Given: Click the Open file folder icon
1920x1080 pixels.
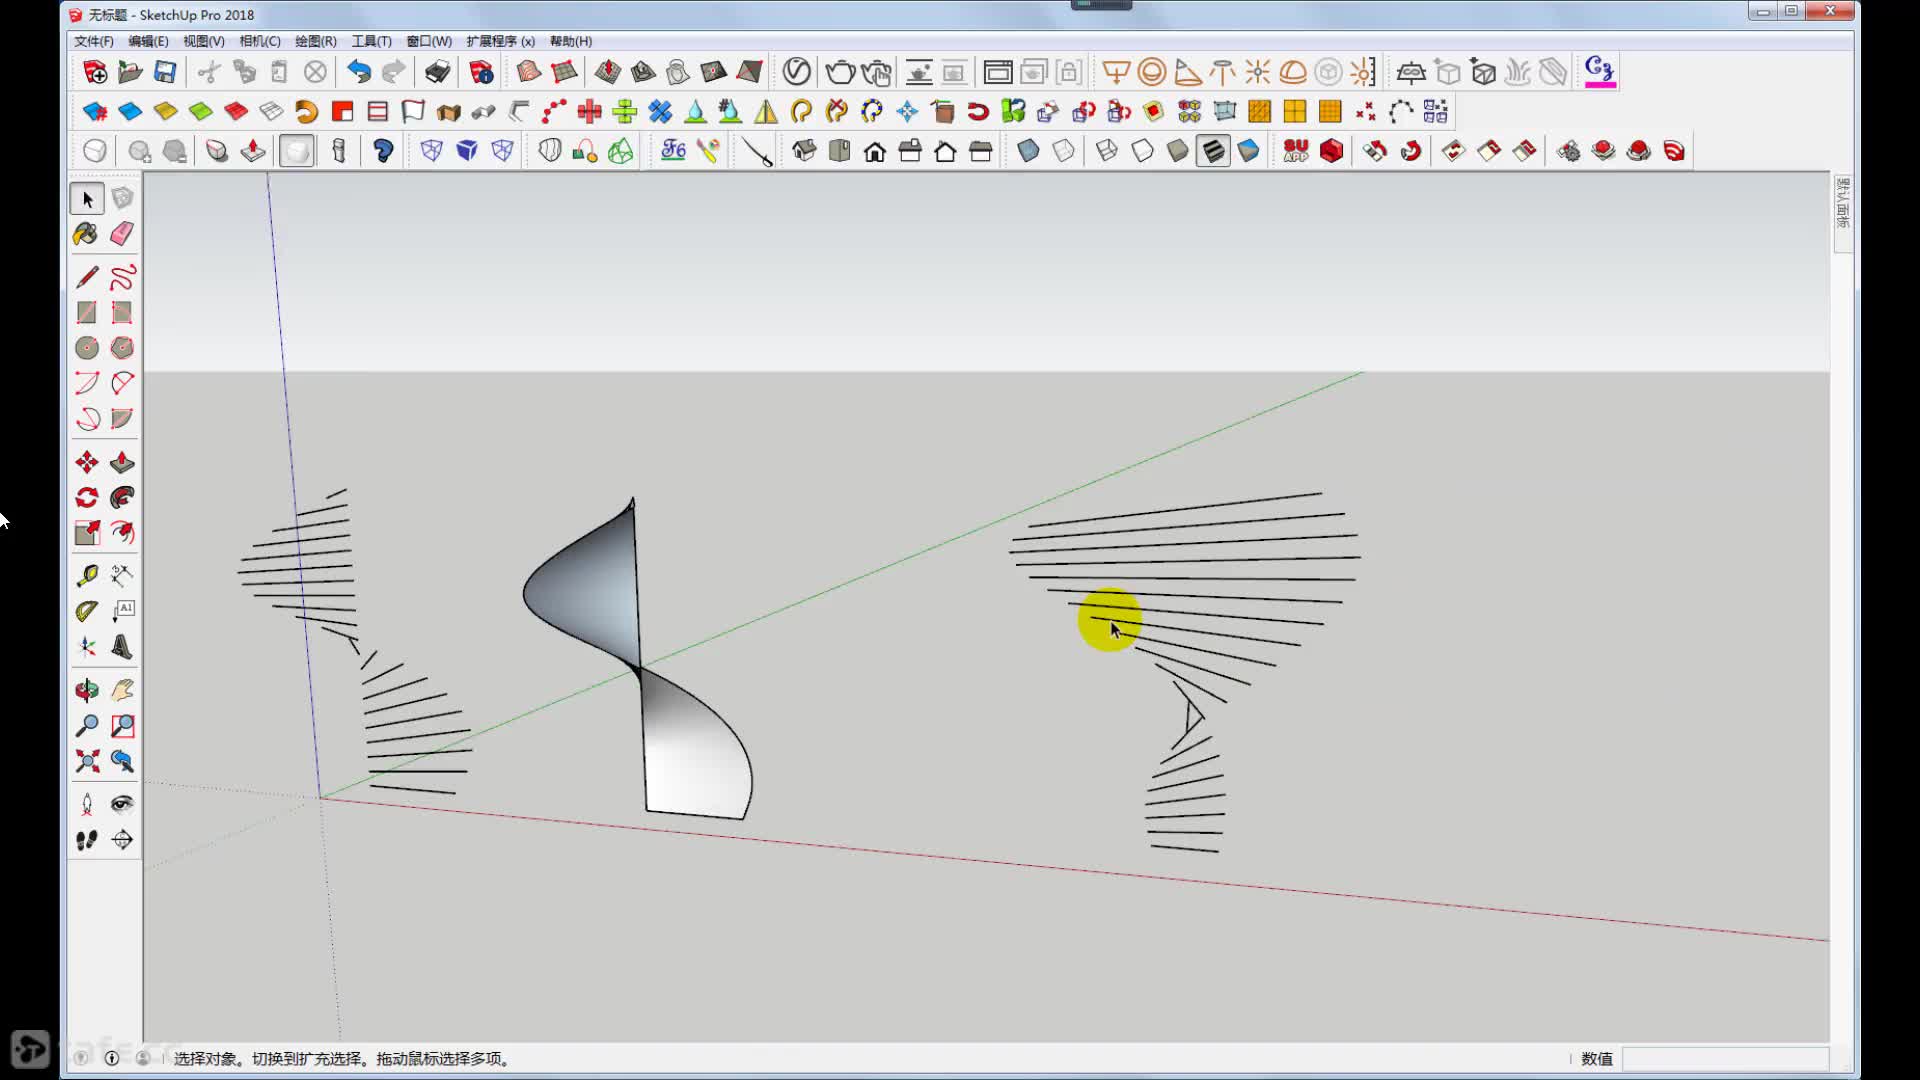Looking at the screenshot, I should [130, 72].
